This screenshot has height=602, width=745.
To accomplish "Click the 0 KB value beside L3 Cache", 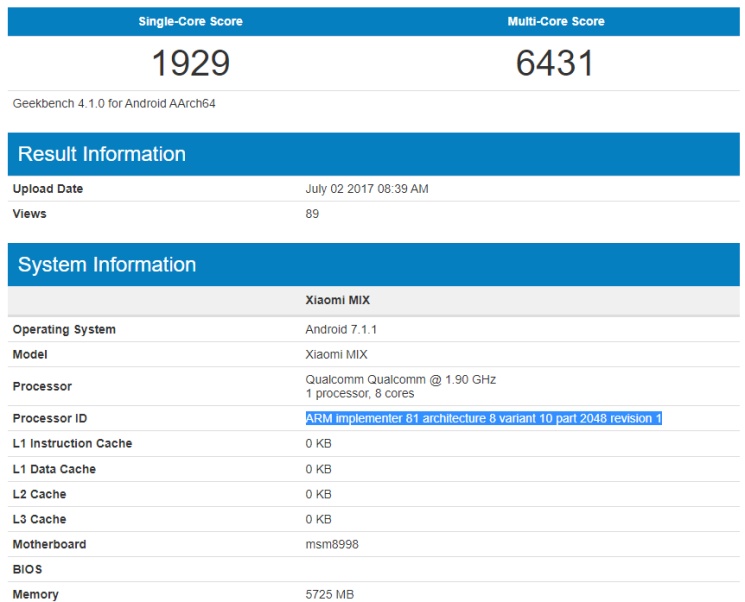I will coord(318,519).
